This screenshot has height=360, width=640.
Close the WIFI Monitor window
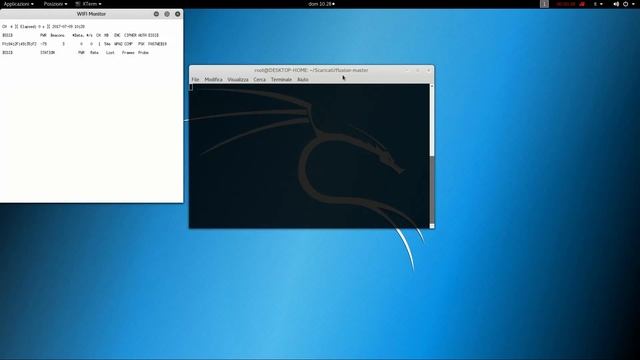coord(178,14)
